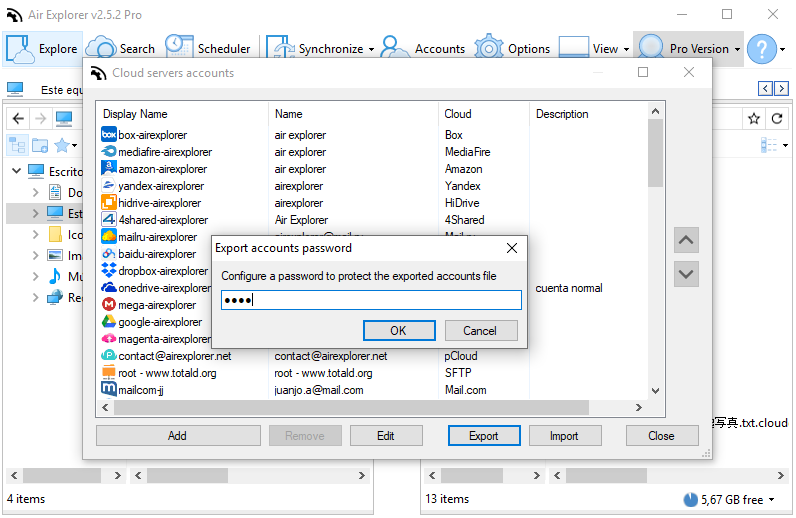
Task: Click the computer icon in left pane navigation
Action: 64,119
